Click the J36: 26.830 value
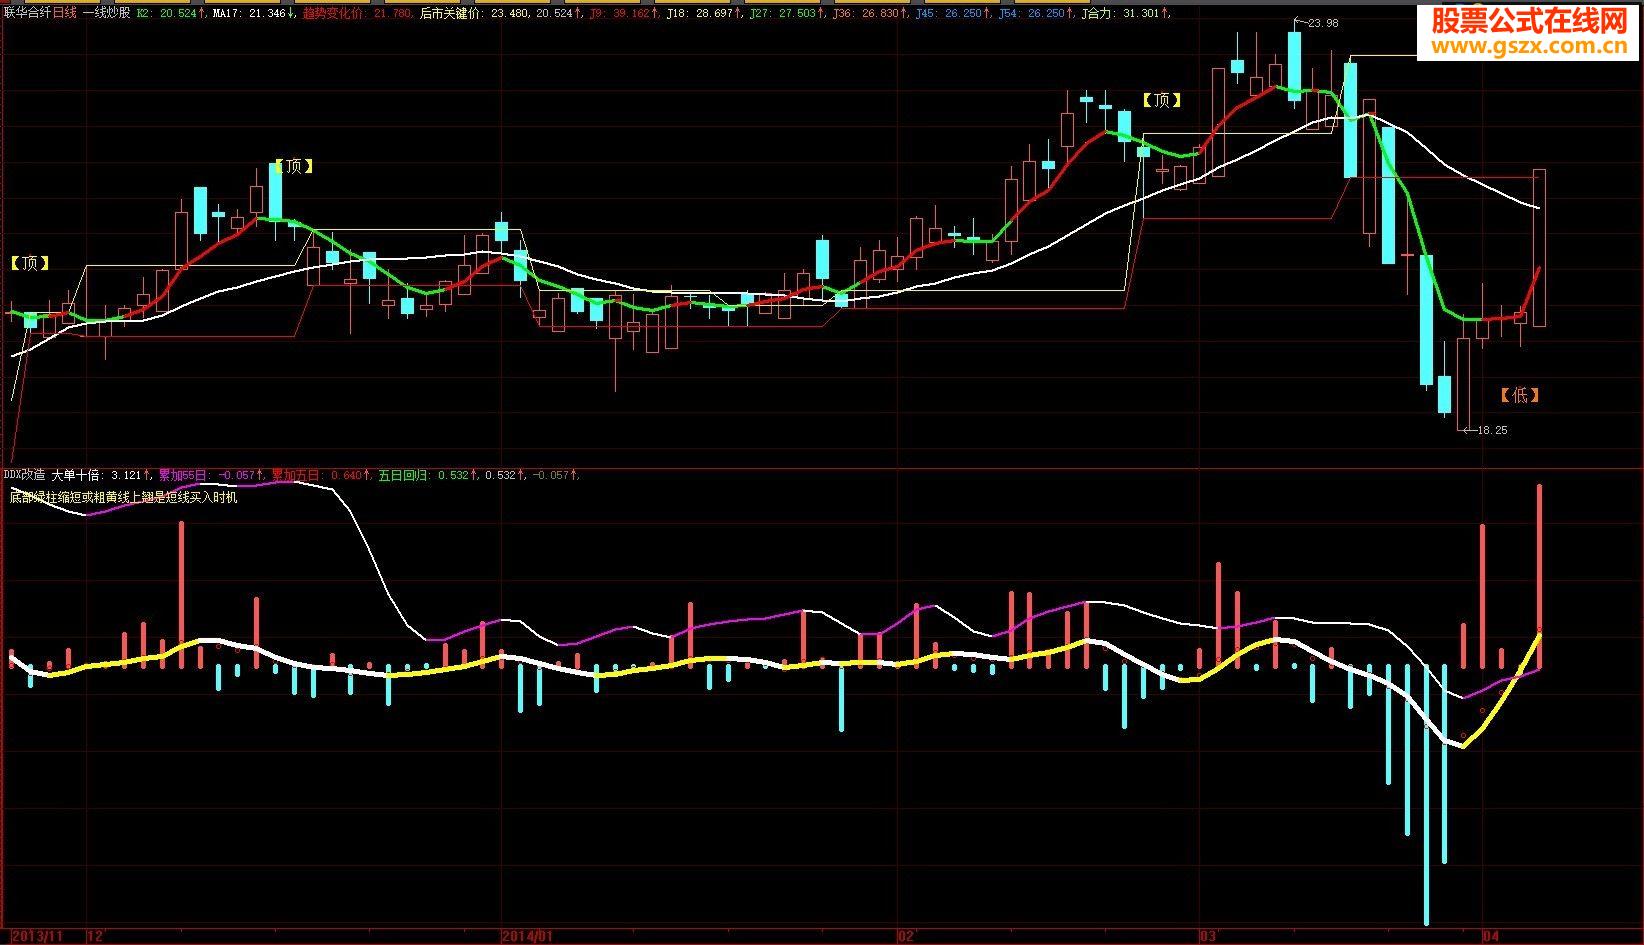This screenshot has width=1644, height=945. coord(866,14)
